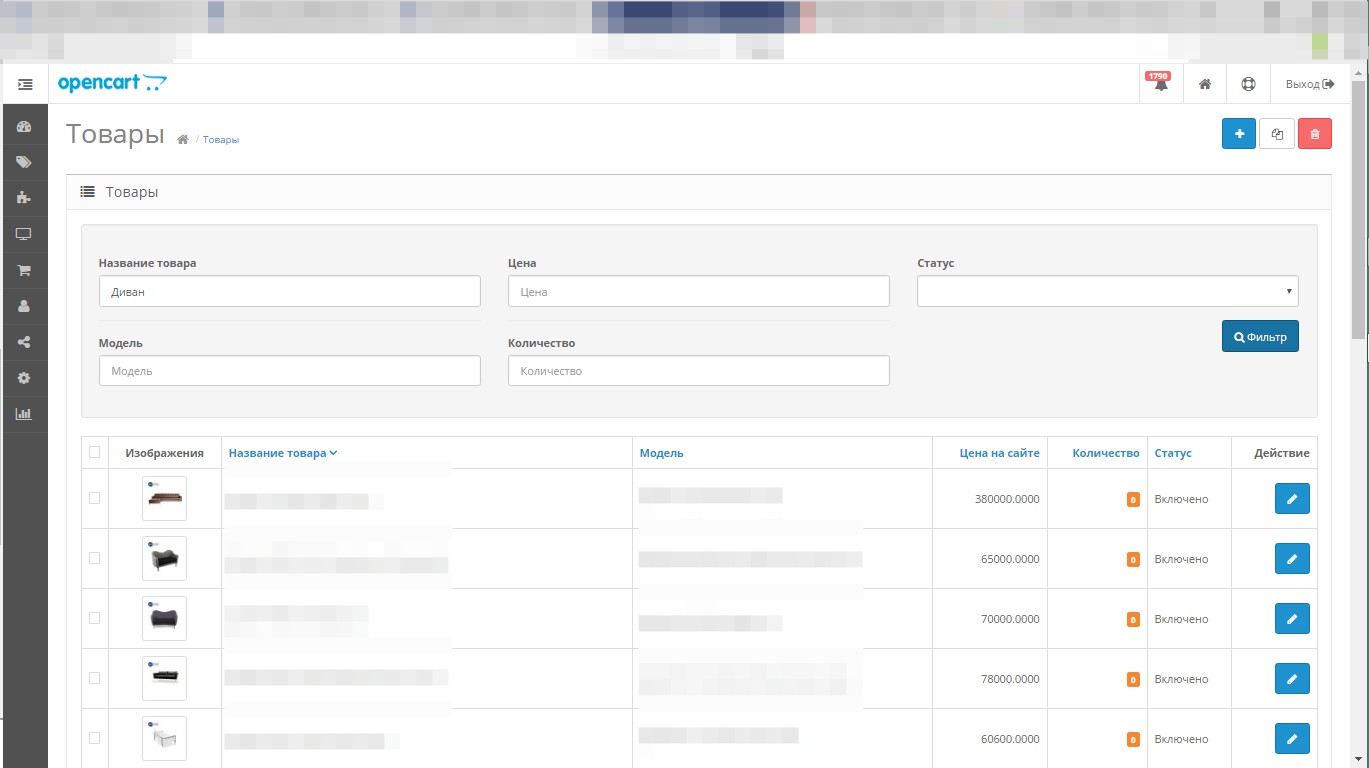Screen dimensions: 1369x768
Task: Open the Catalog tags icon in sidebar
Action: pos(24,162)
